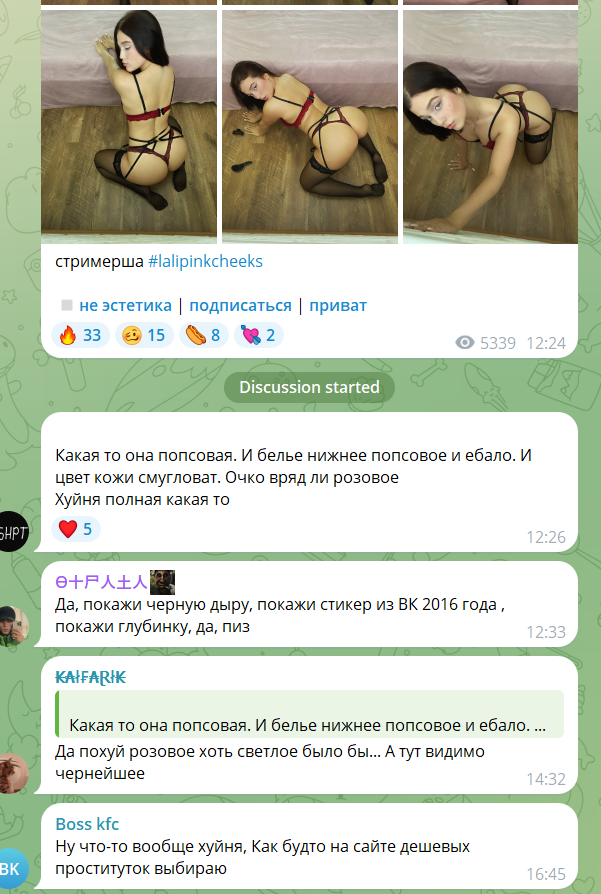Open the avatar beside the 12:33 comment
The width and height of the screenshot is (601, 894).
pos(13,626)
